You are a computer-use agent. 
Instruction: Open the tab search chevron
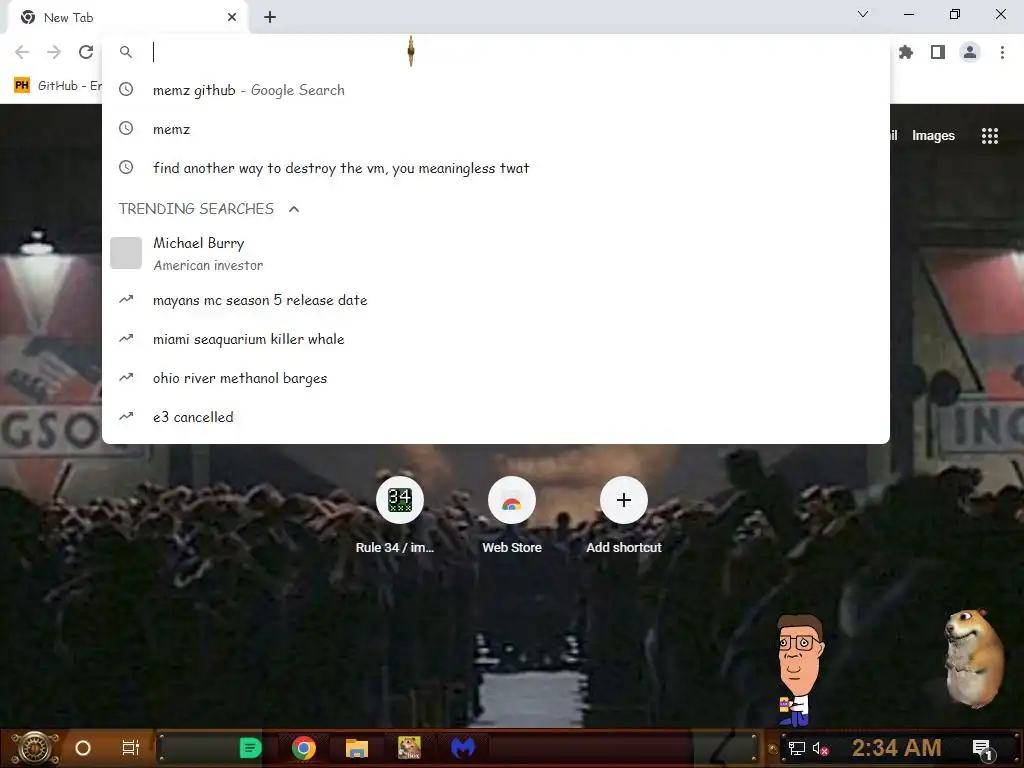pyautogui.click(x=863, y=14)
